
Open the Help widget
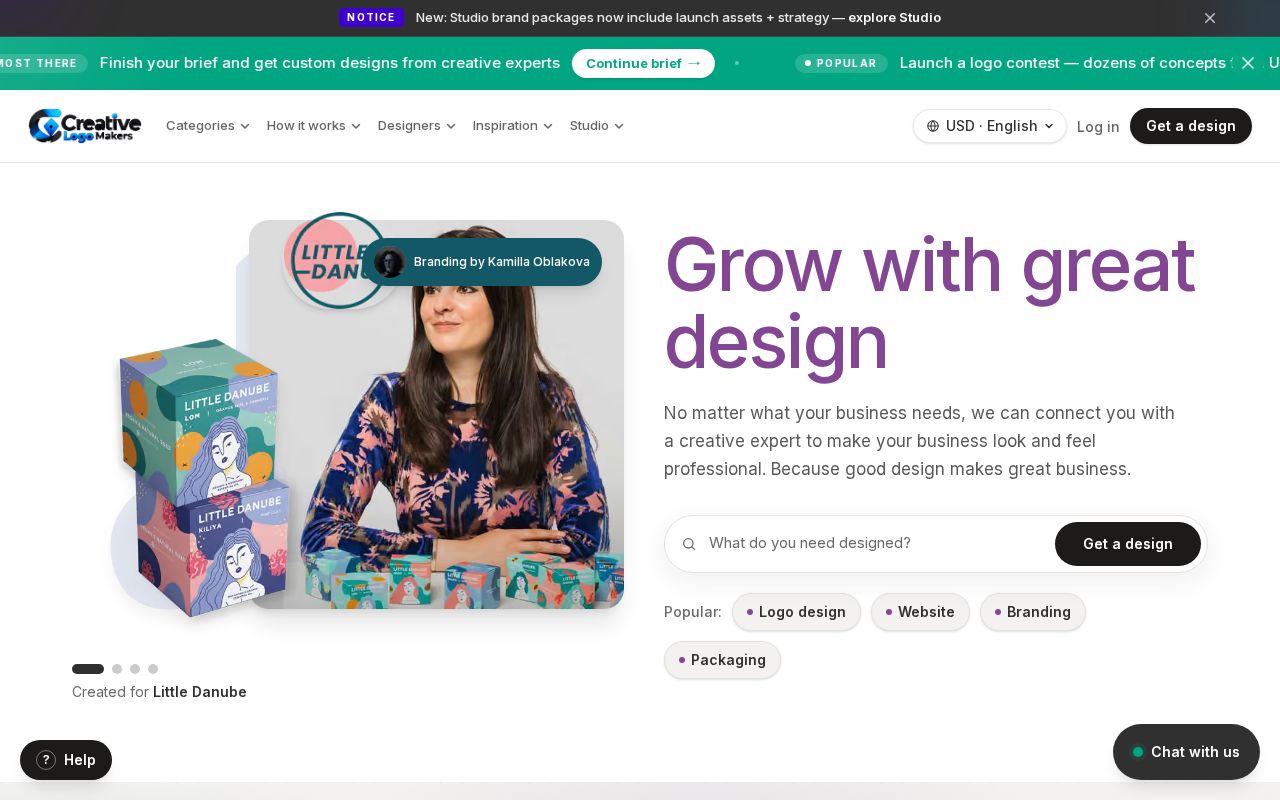coord(66,760)
